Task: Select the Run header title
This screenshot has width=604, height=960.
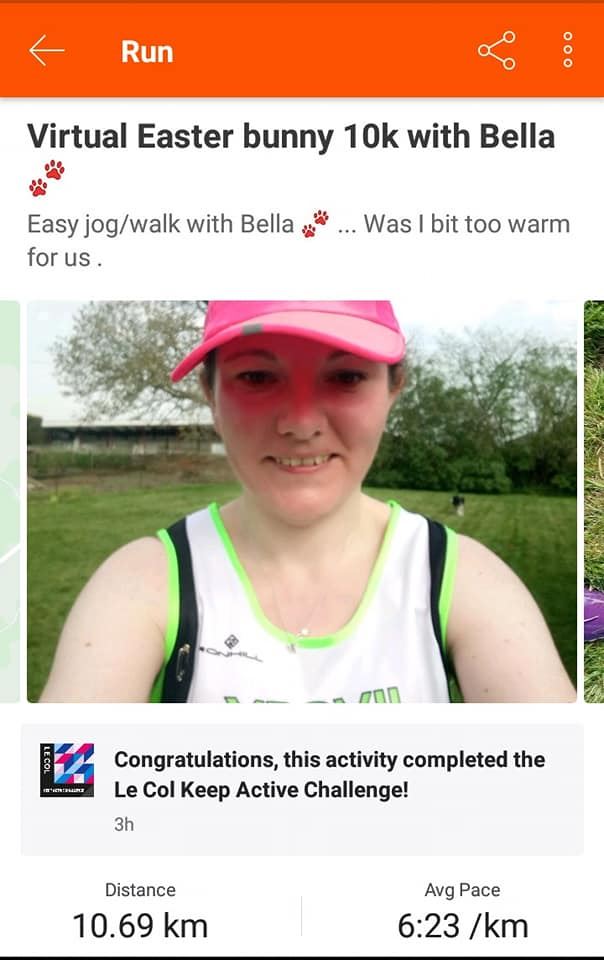Action: 147,51
